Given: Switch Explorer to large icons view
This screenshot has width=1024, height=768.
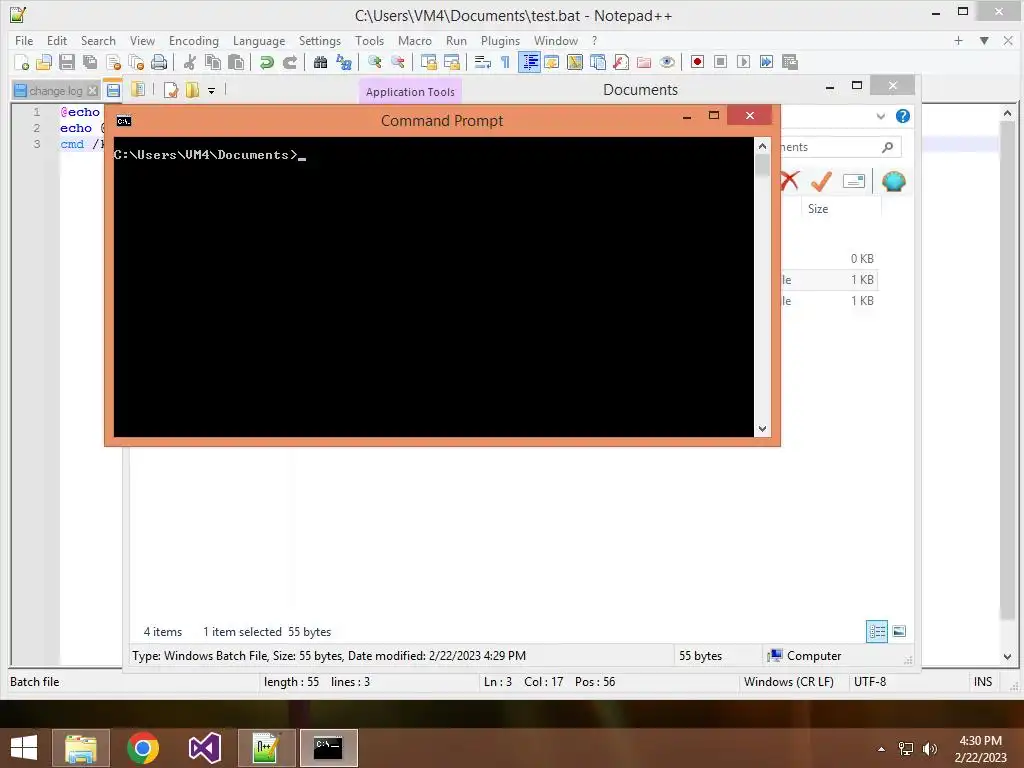Looking at the screenshot, I should click(x=899, y=631).
